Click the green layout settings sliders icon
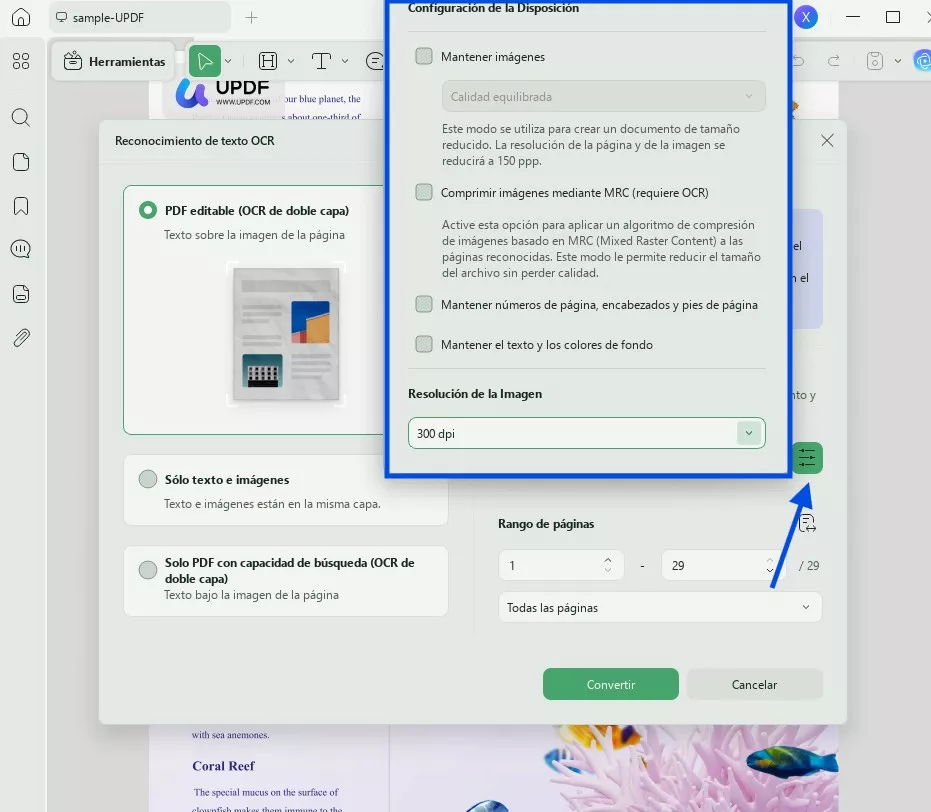 coord(807,458)
